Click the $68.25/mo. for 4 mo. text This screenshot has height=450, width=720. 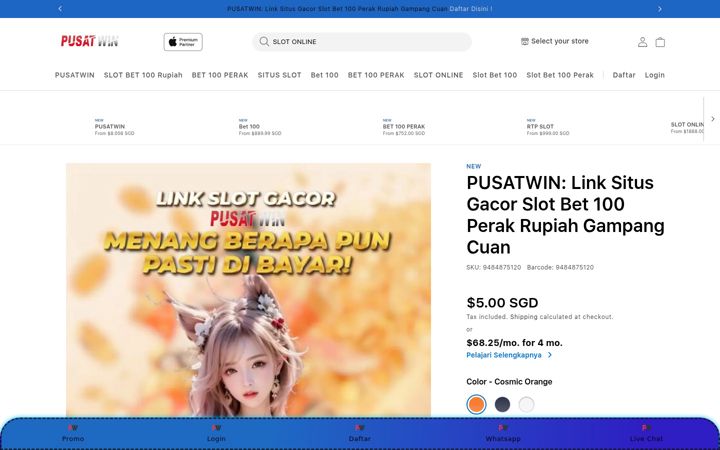[514, 343]
